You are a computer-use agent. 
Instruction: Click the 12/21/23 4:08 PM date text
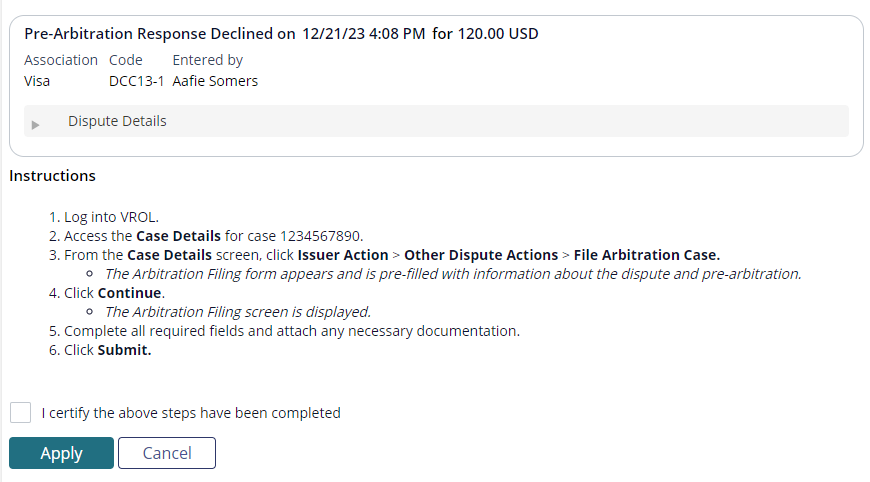pos(364,34)
